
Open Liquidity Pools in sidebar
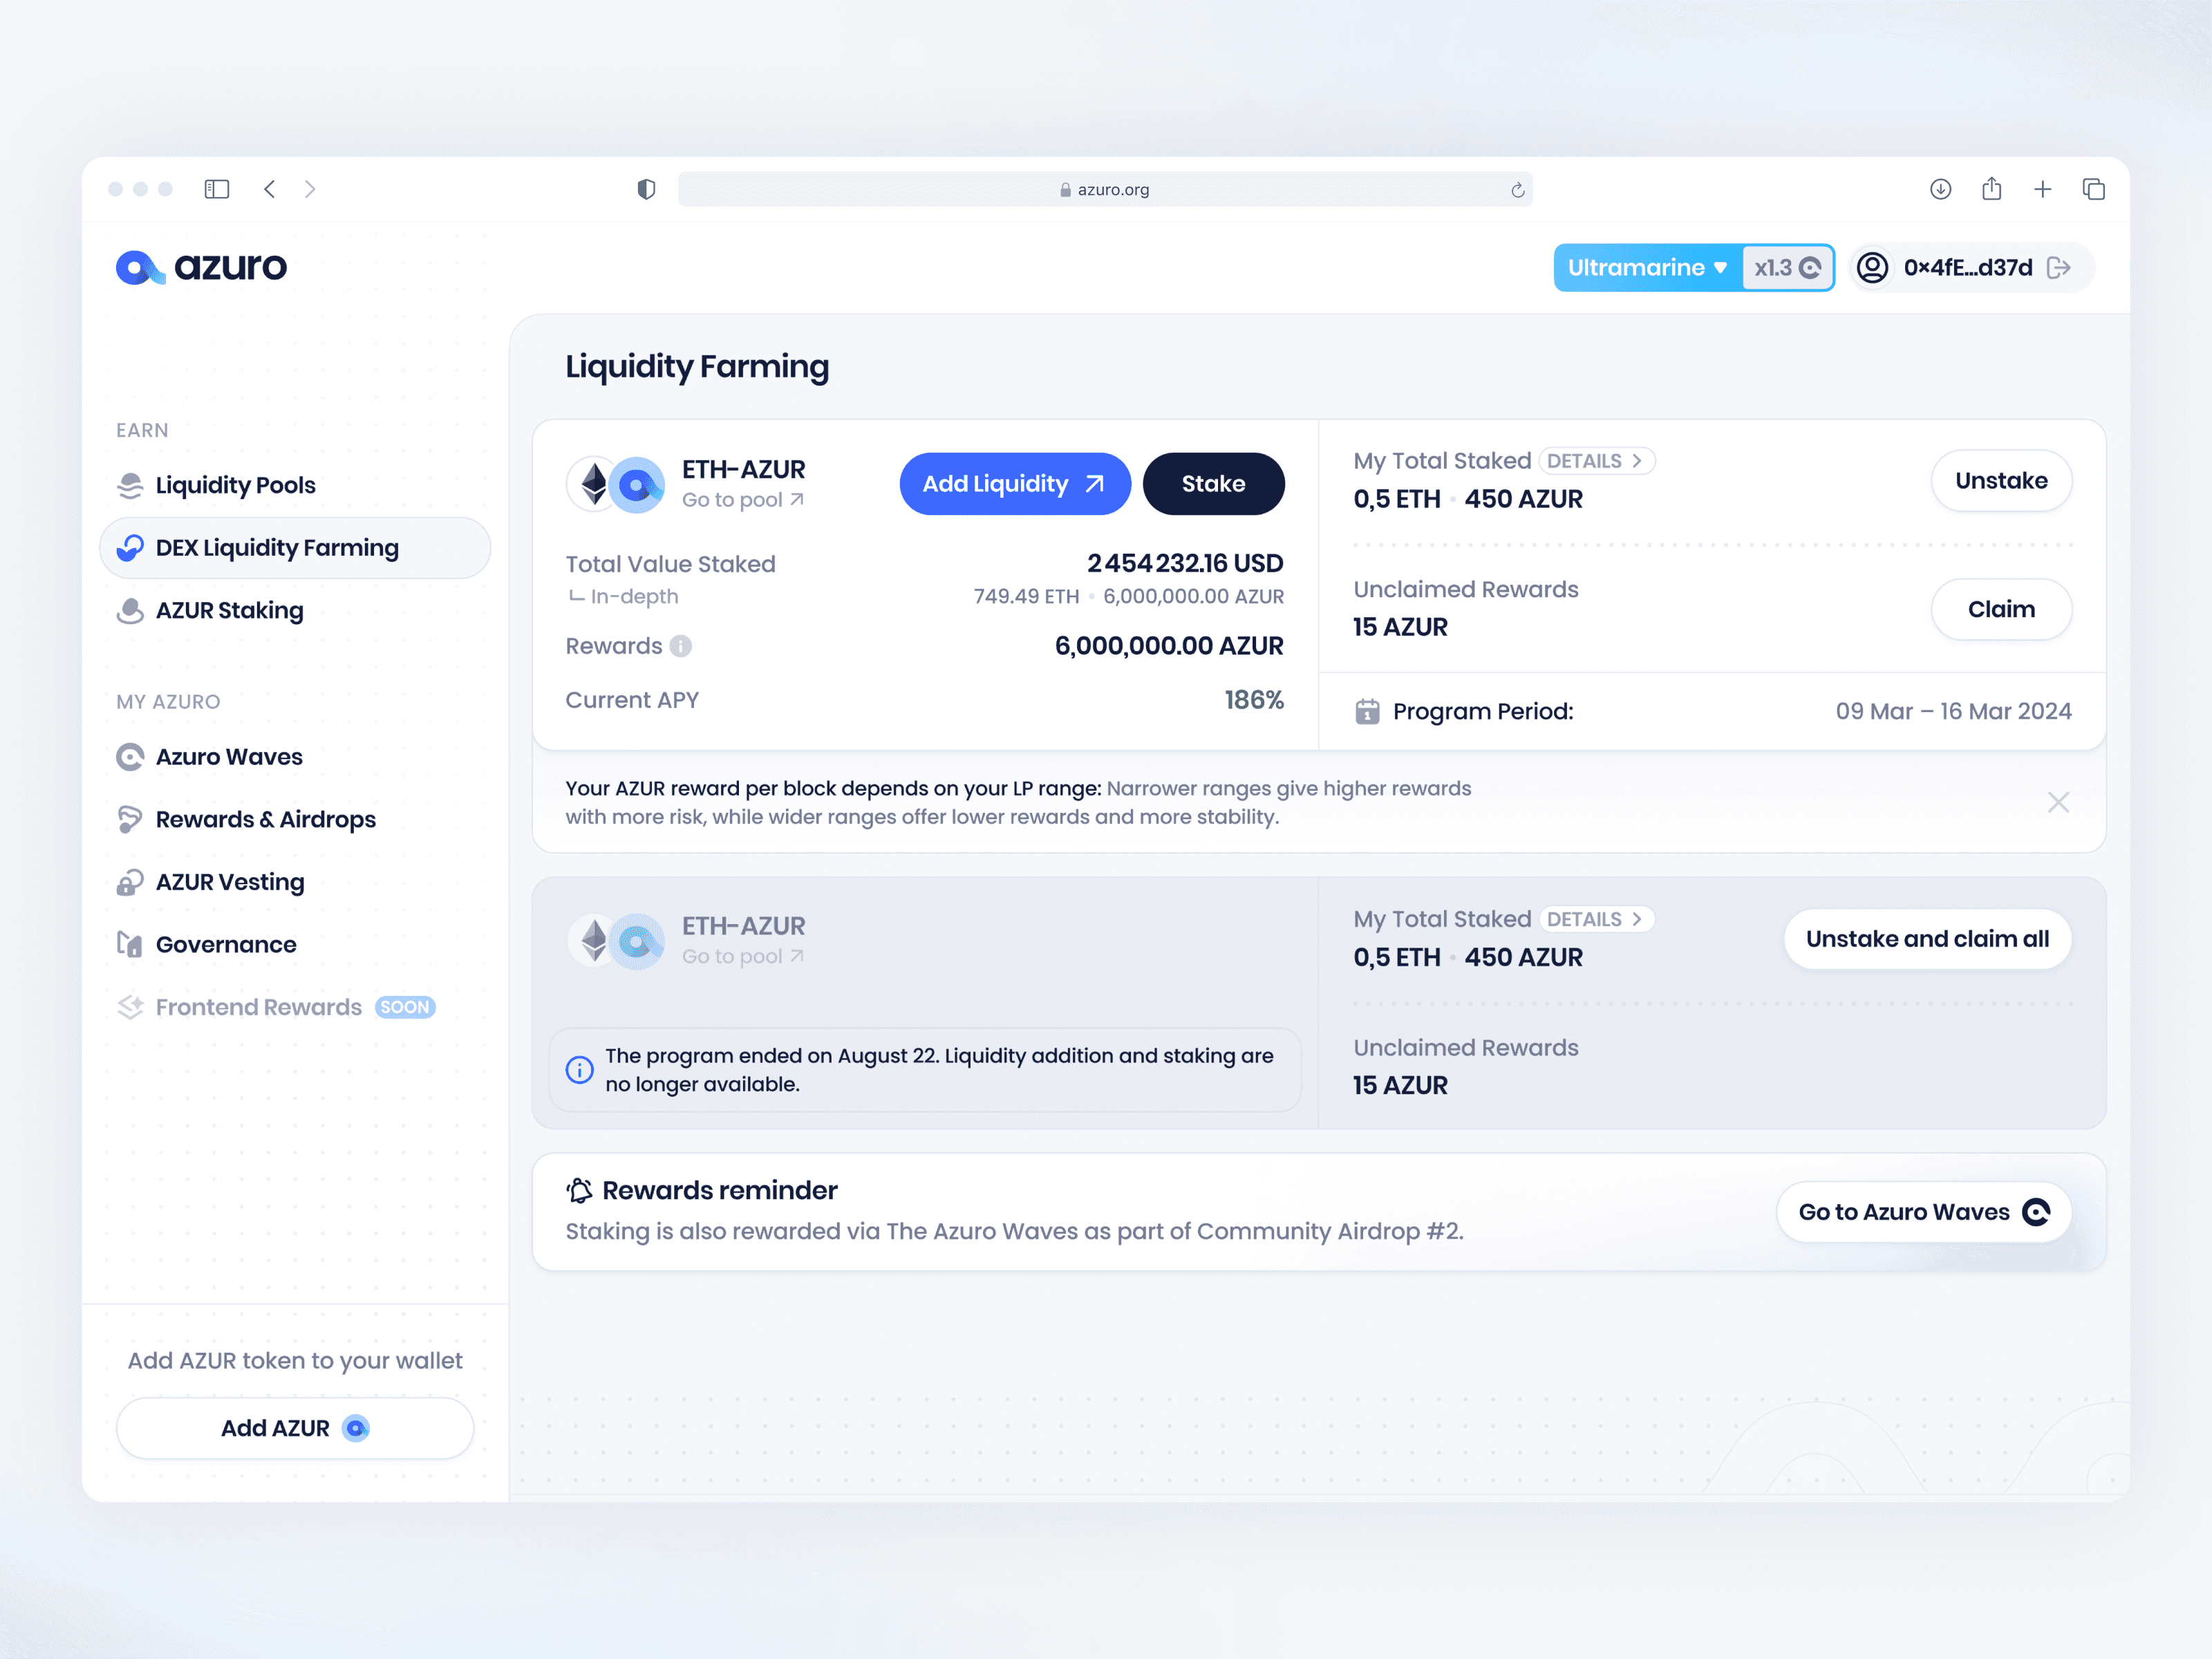[x=235, y=485]
